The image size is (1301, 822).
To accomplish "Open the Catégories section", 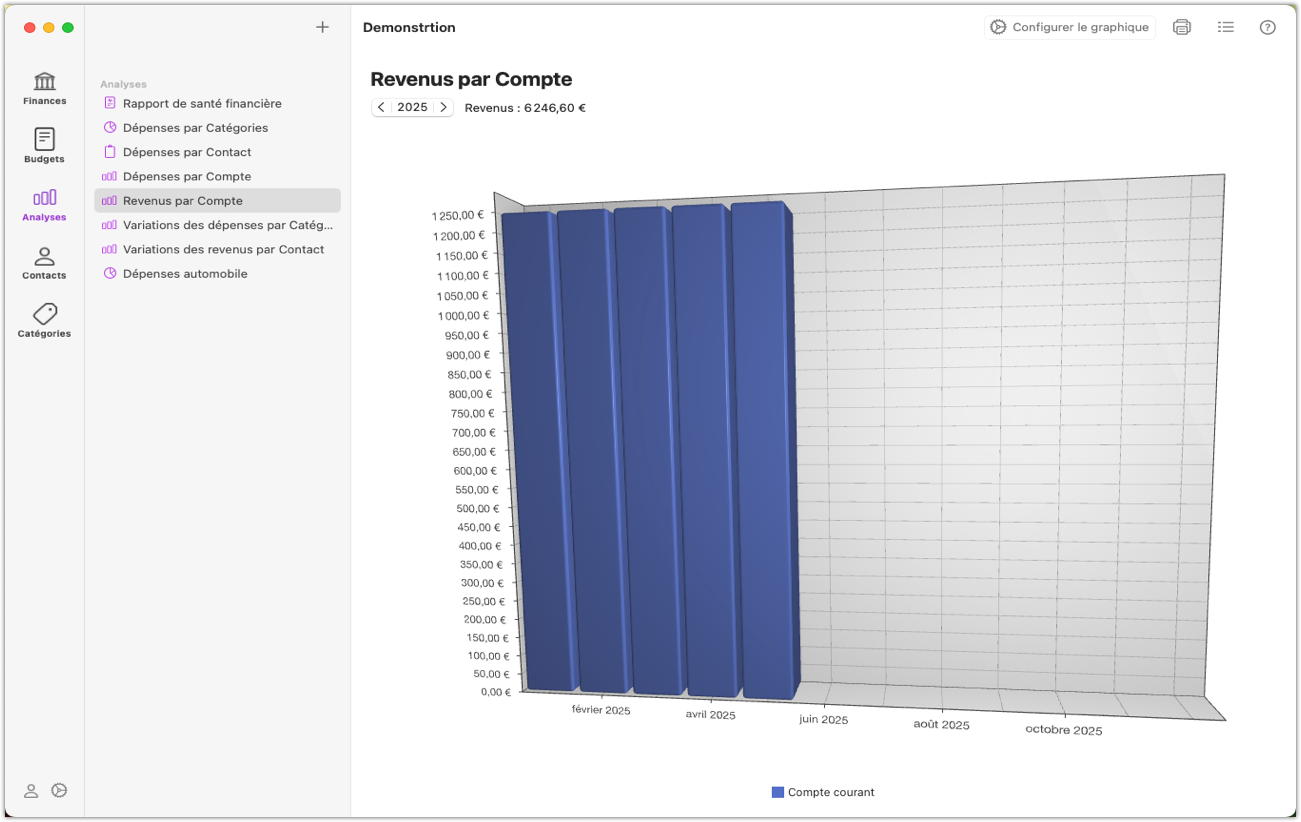I will (x=44, y=320).
